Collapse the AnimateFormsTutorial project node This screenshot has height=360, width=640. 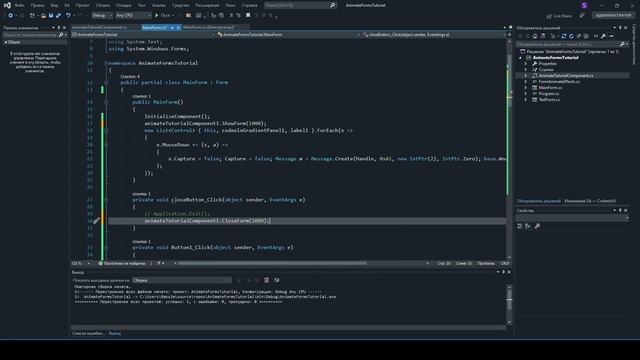coord(520,58)
